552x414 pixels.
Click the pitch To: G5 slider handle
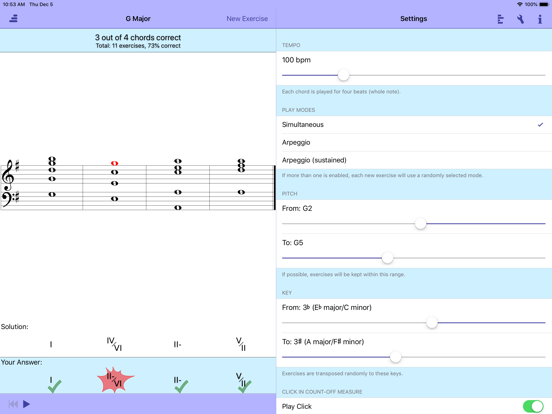387,258
